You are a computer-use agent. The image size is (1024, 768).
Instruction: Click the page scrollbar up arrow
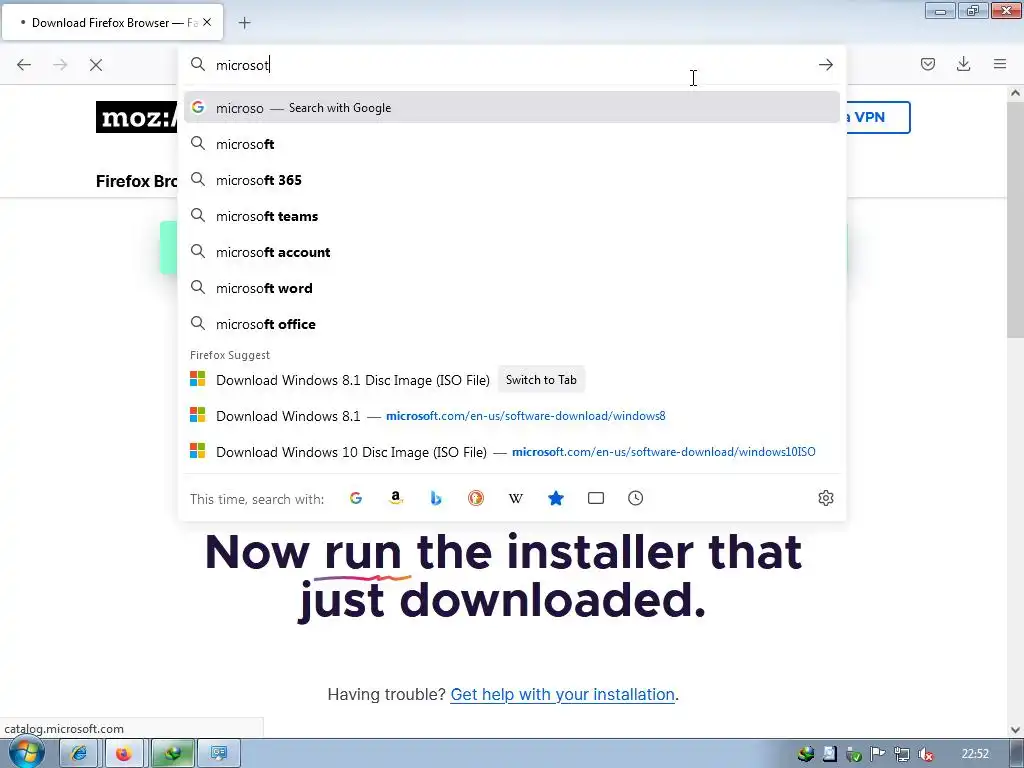click(x=1015, y=93)
